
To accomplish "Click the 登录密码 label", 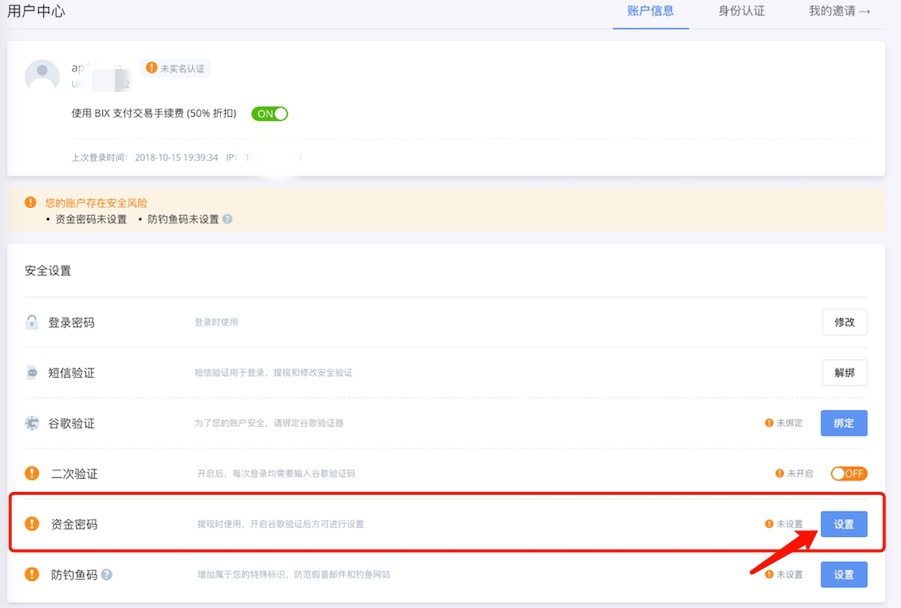I will 71,322.
